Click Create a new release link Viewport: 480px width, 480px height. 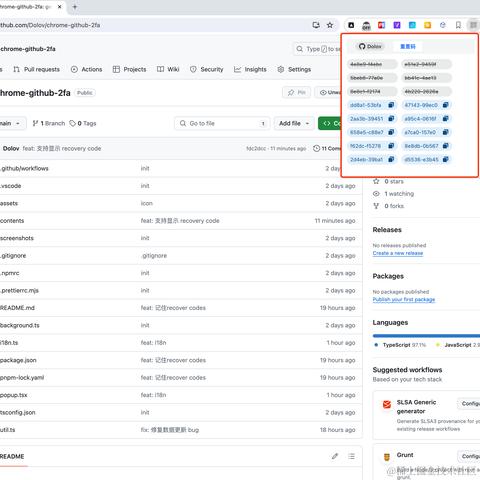click(x=398, y=253)
